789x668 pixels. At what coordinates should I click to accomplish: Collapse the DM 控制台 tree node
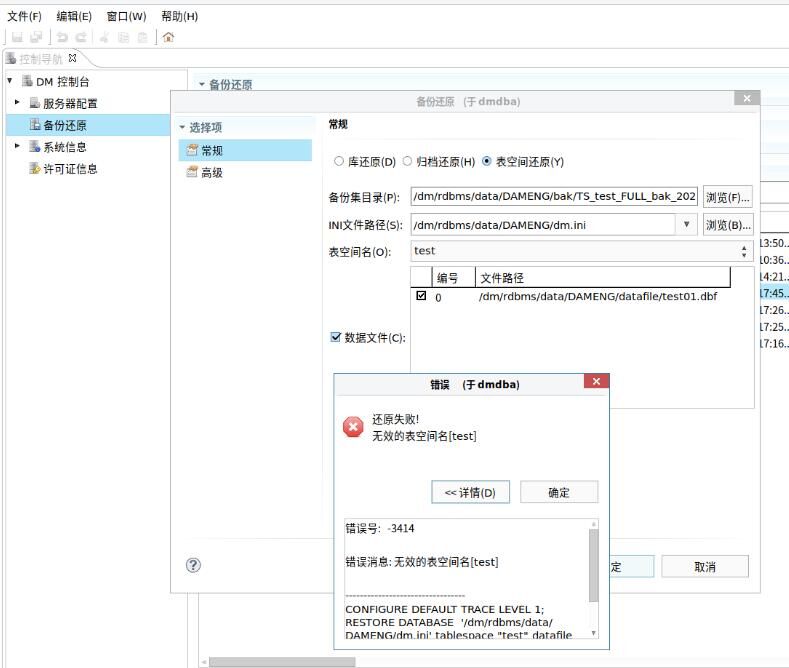(x=10, y=80)
